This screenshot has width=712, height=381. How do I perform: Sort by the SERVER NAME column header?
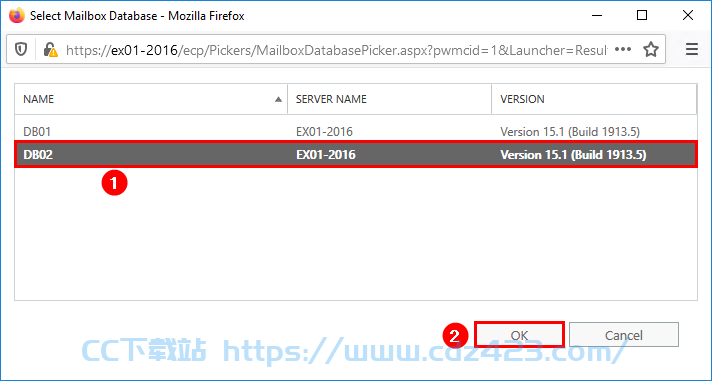click(x=390, y=99)
